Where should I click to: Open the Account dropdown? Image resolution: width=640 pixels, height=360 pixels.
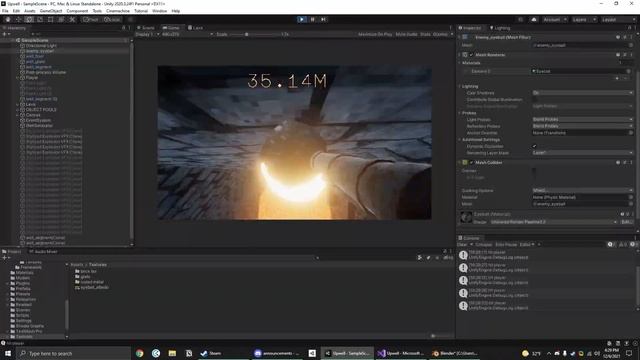click(554, 19)
